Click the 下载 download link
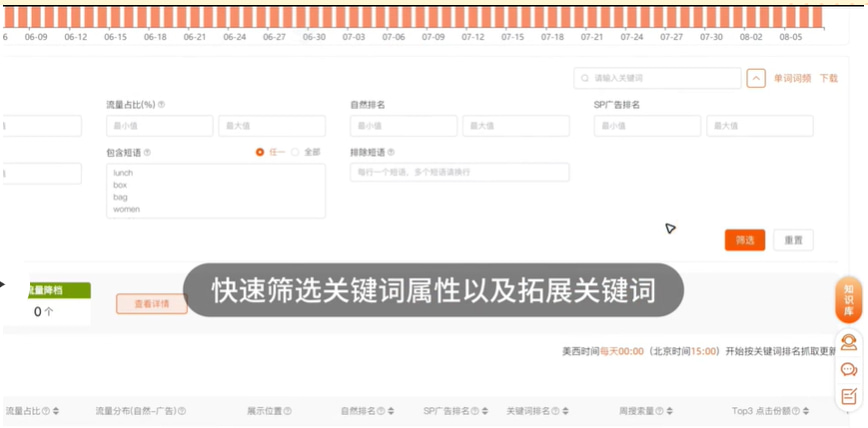 pos(829,79)
